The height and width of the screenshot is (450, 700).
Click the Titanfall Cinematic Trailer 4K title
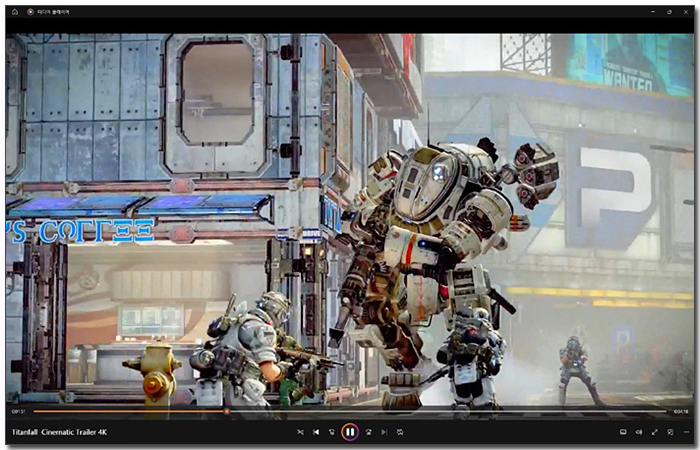(59, 432)
